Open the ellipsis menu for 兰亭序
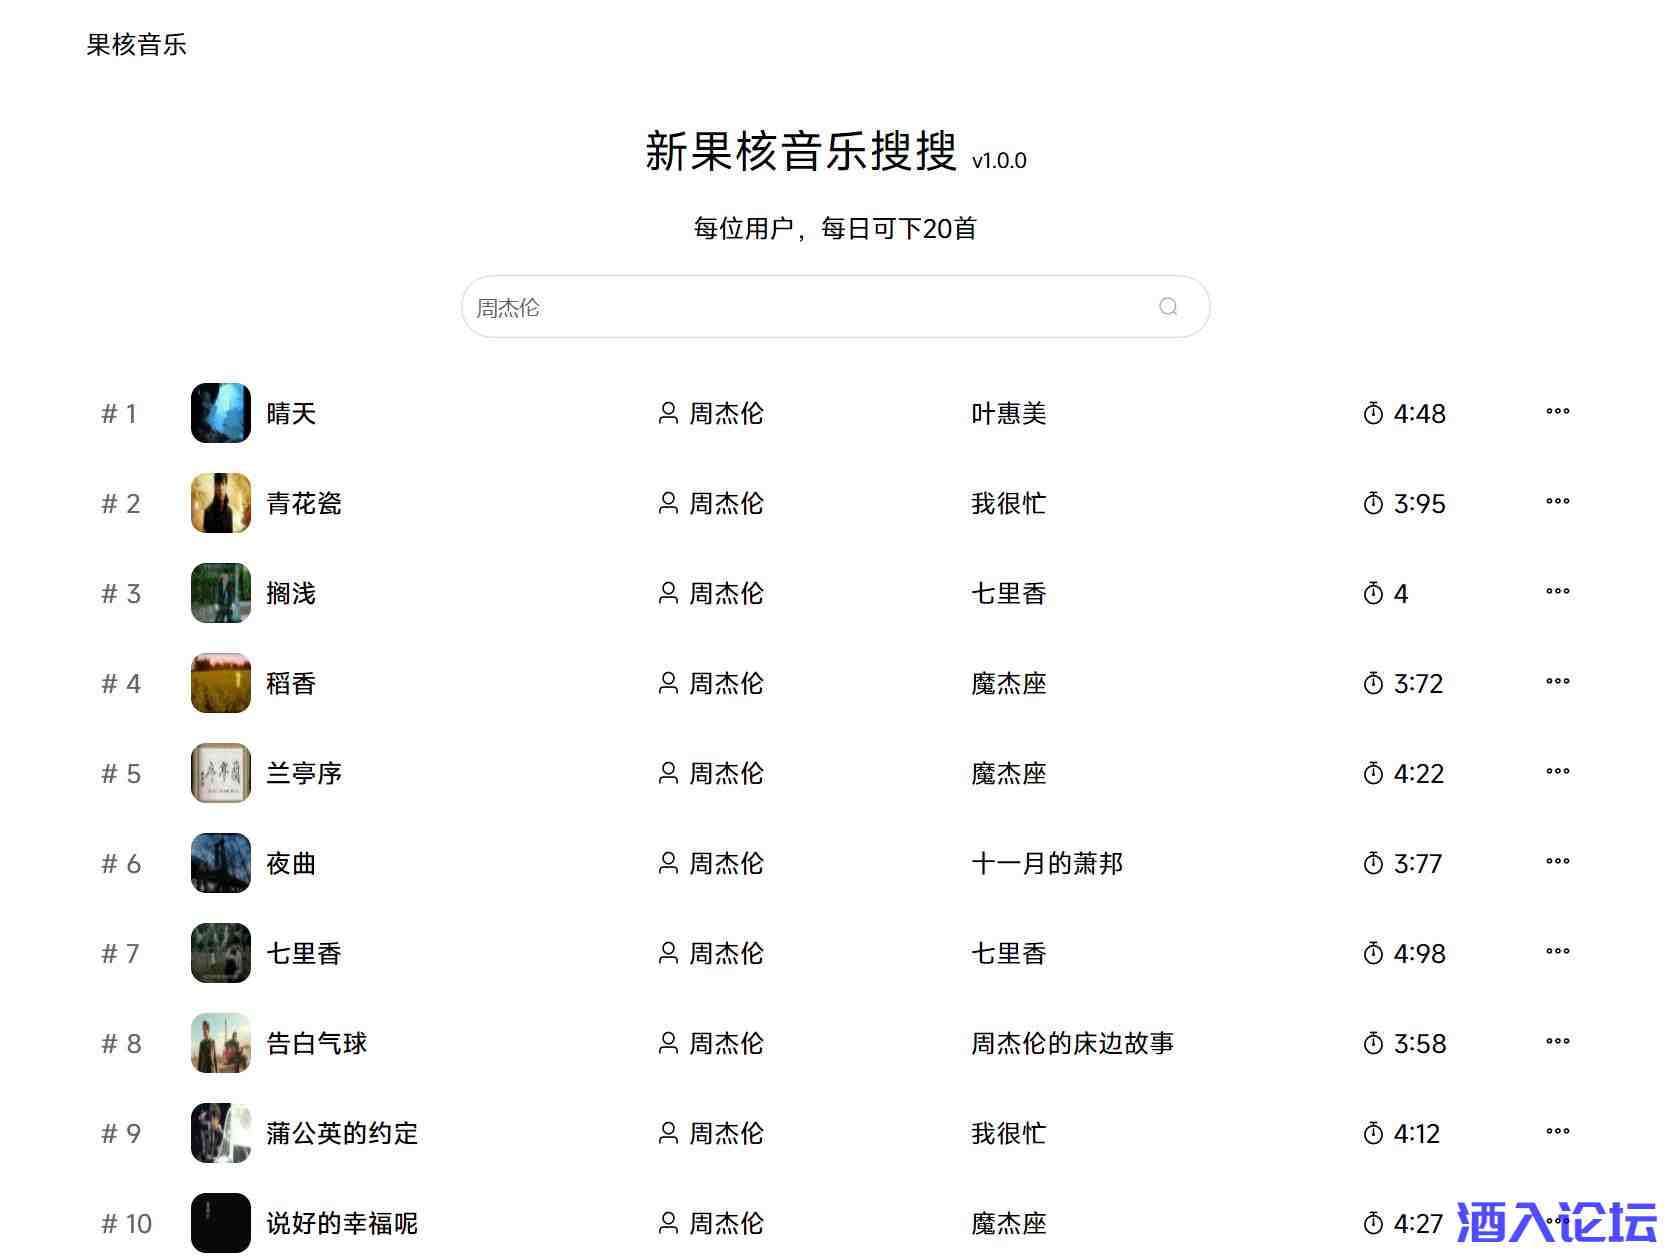The width and height of the screenshot is (1672, 1257). (1557, 772)
